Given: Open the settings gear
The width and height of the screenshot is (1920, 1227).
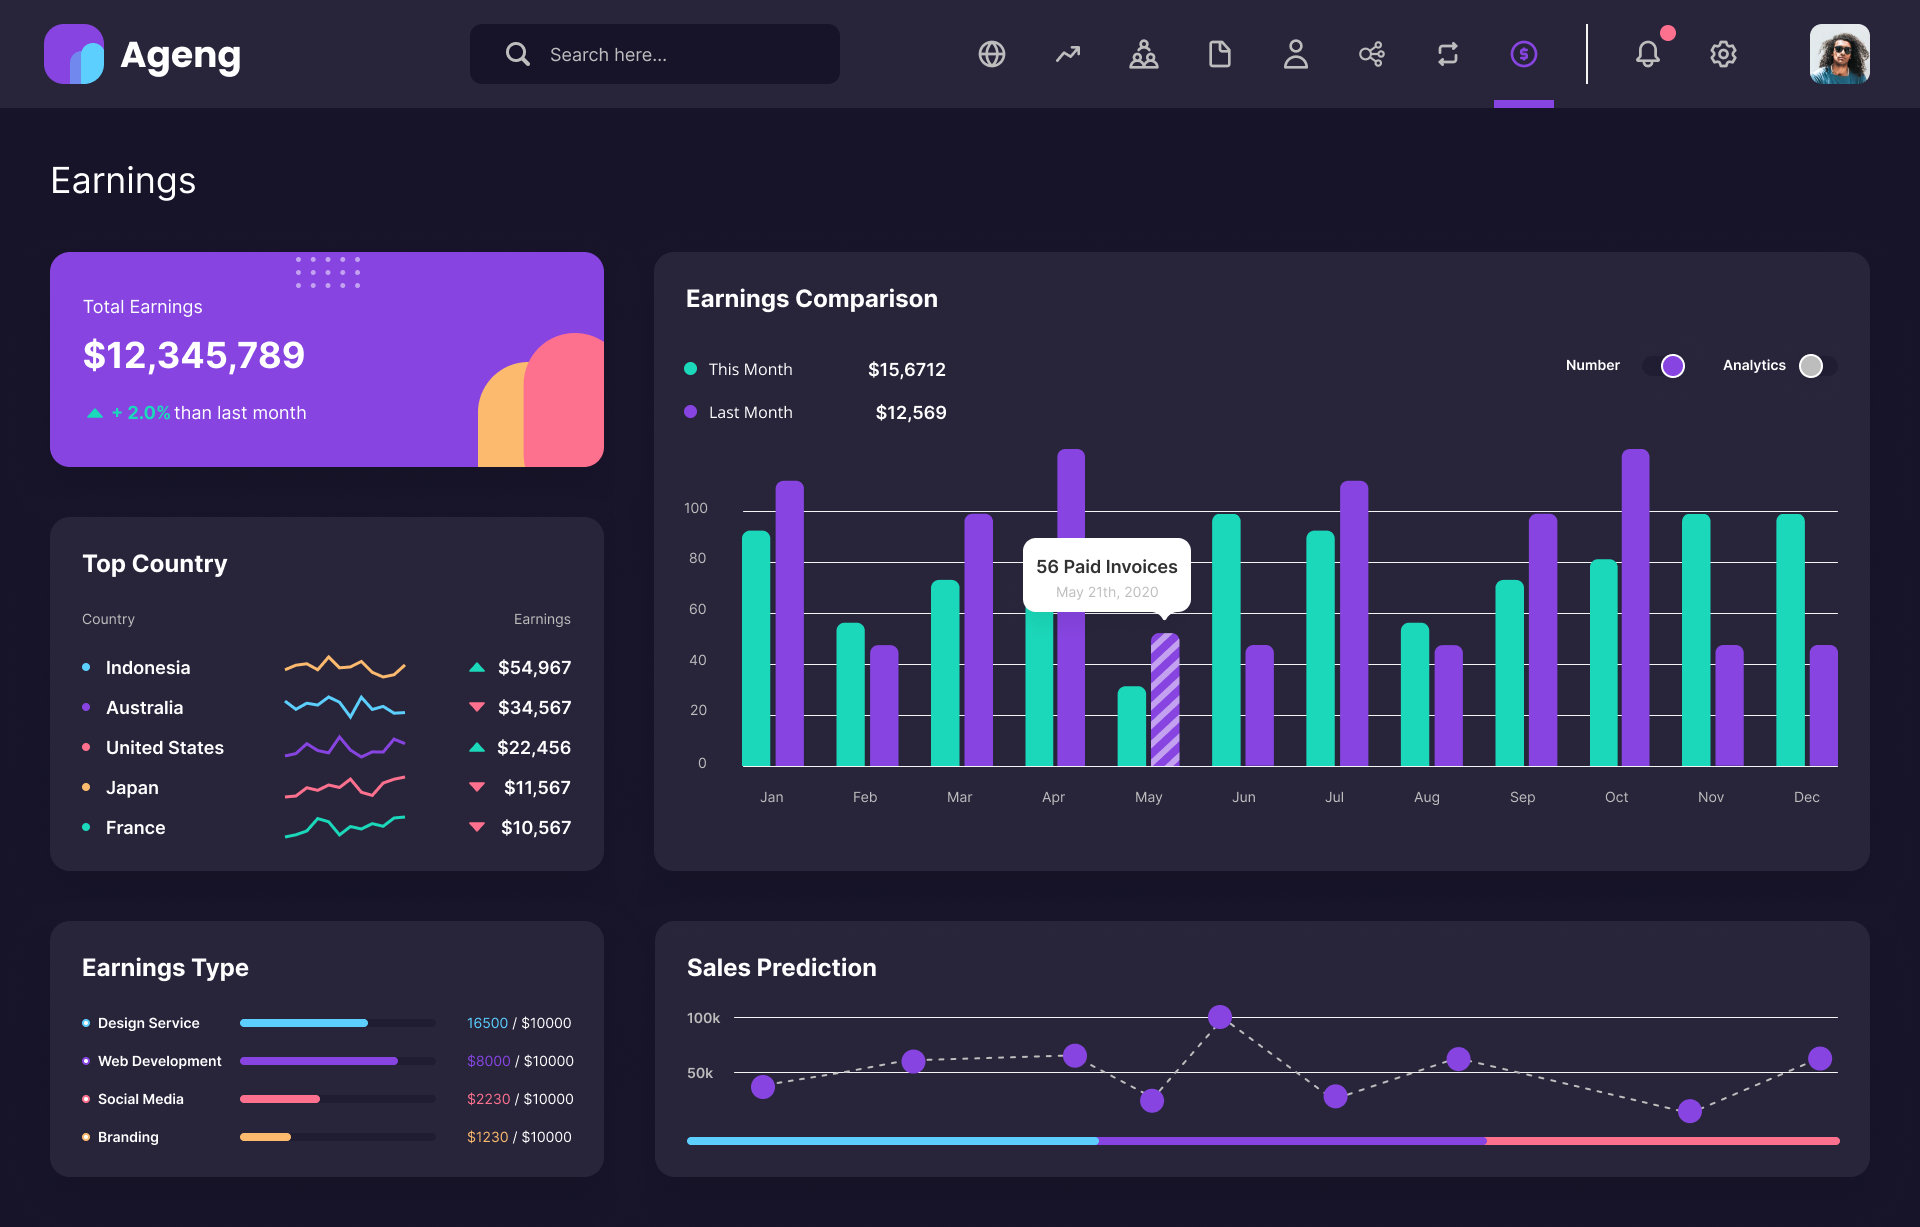Looking at the screenshot, I should pyautogui.click(x=1723, y=54).
